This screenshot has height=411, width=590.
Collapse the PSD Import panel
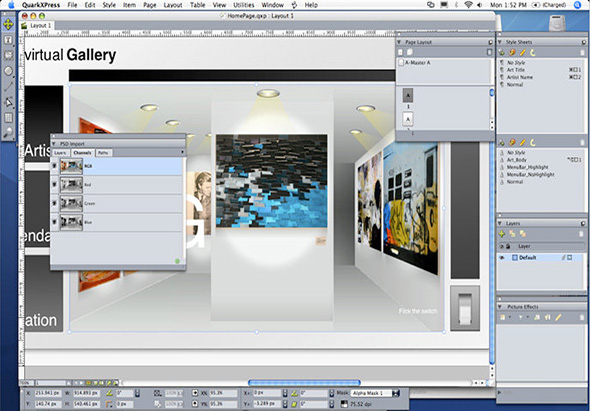[54, 144]
